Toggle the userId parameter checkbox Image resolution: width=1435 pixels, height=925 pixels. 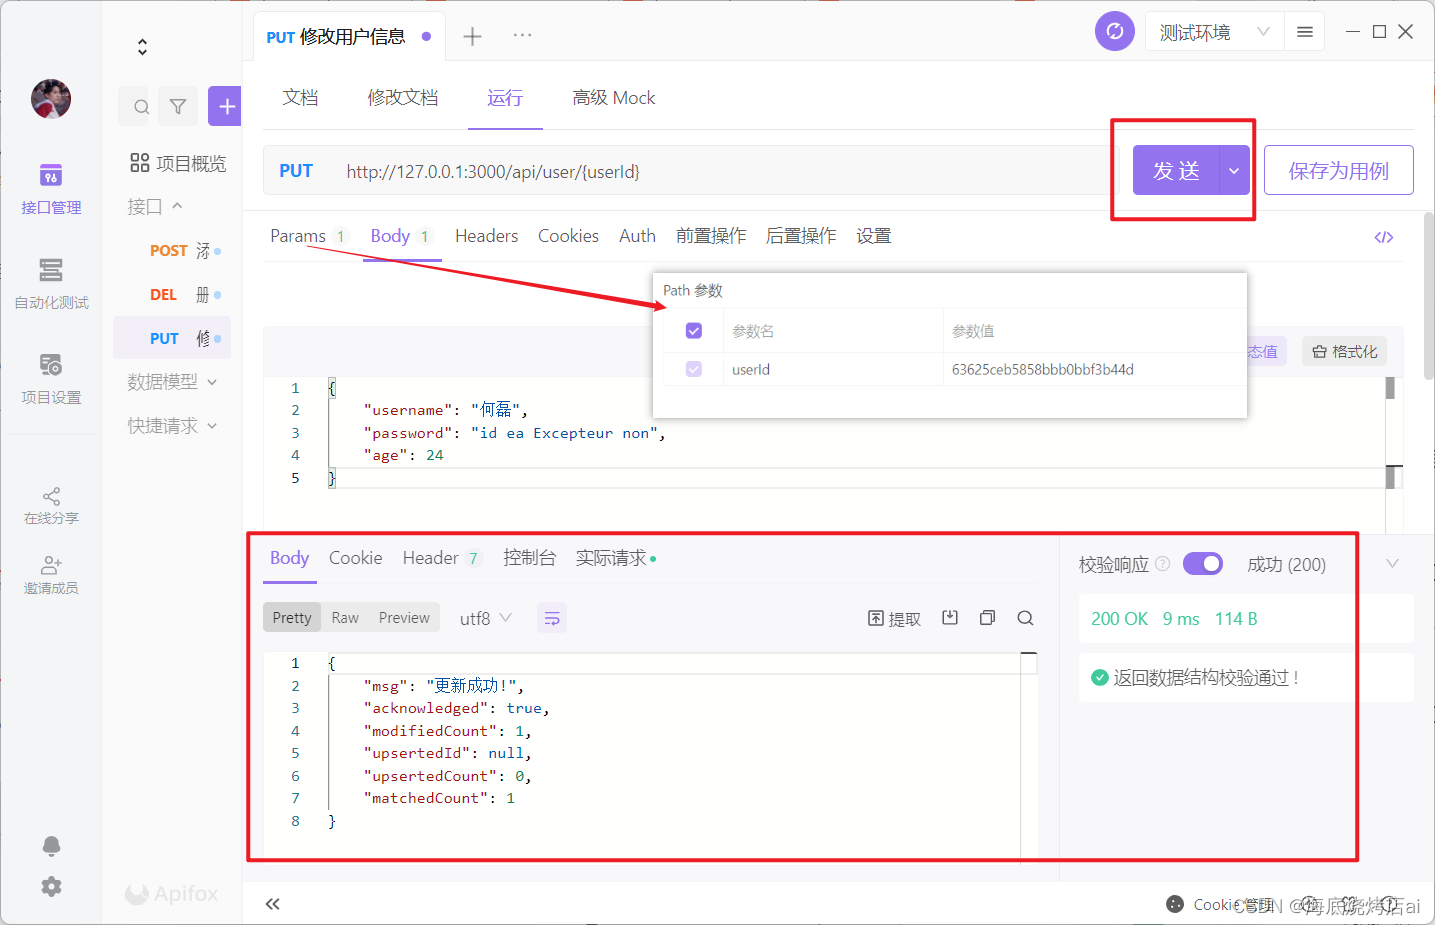[694, 369]
